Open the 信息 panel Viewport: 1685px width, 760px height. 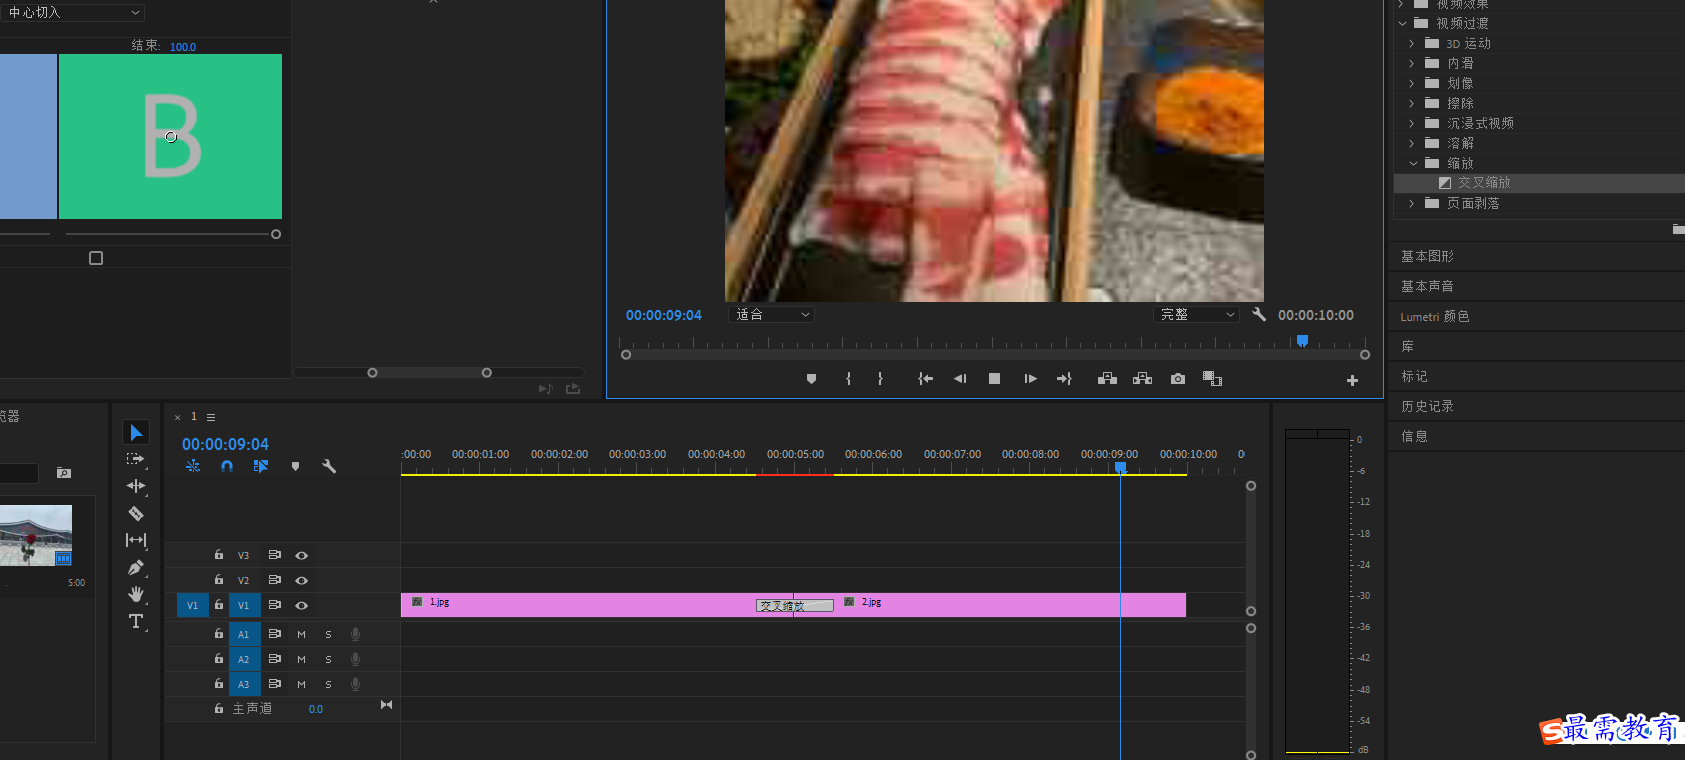pyautogui.click(x=1414, y=436)
